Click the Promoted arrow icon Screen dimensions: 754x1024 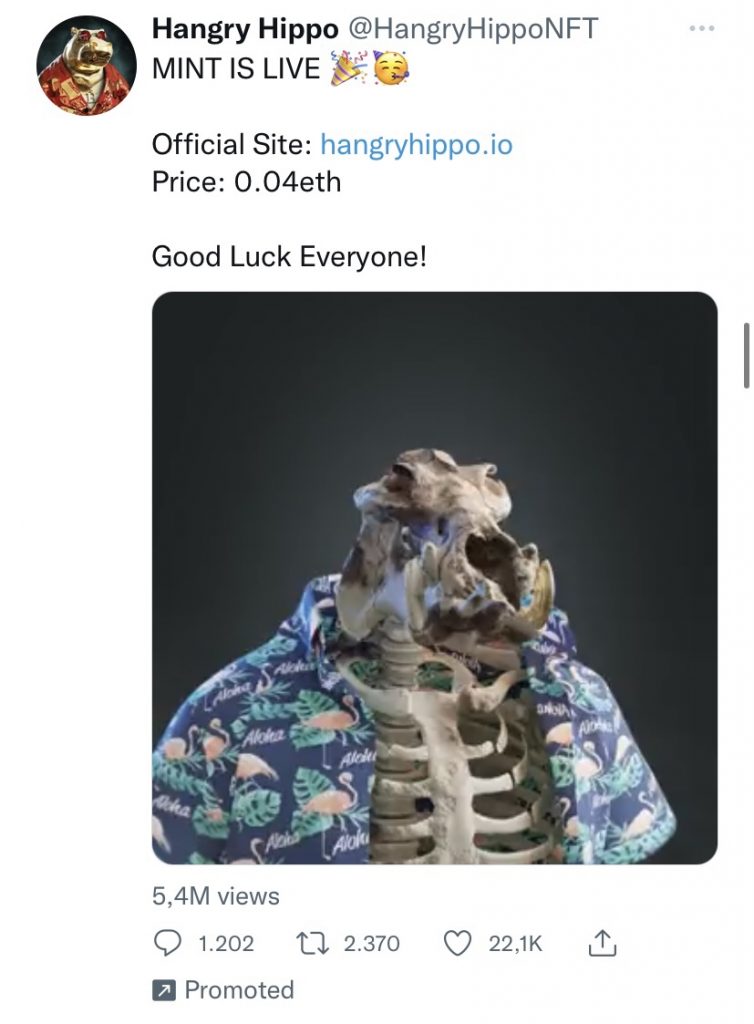coord(162,991)
